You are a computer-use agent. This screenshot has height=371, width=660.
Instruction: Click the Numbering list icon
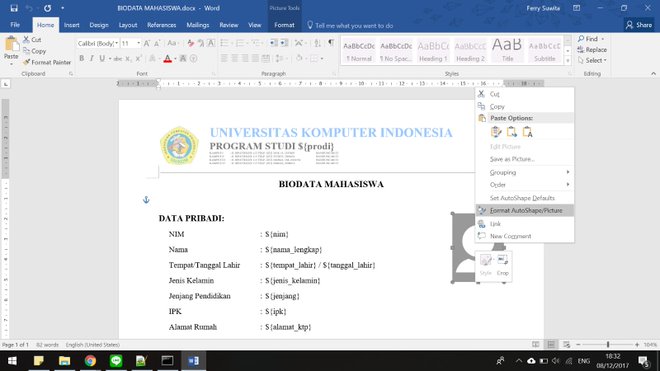coord(240,43)
